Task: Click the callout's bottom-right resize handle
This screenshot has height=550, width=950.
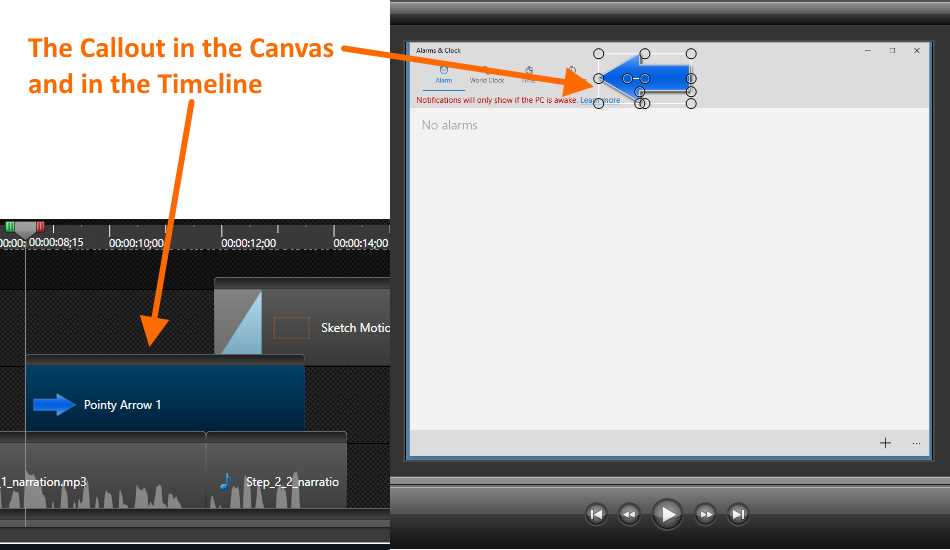Action: pyautogui.click(x=691, y=104)
